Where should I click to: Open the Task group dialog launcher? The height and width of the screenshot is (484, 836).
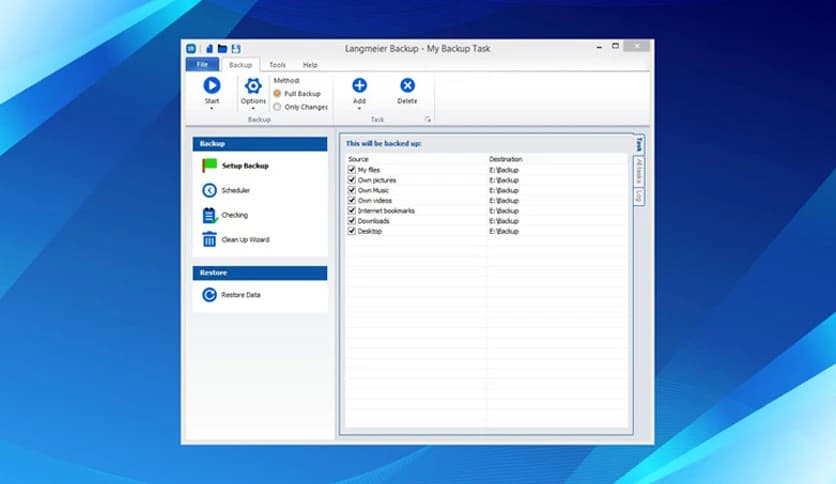pyautogui.click(x=427, y=119)
